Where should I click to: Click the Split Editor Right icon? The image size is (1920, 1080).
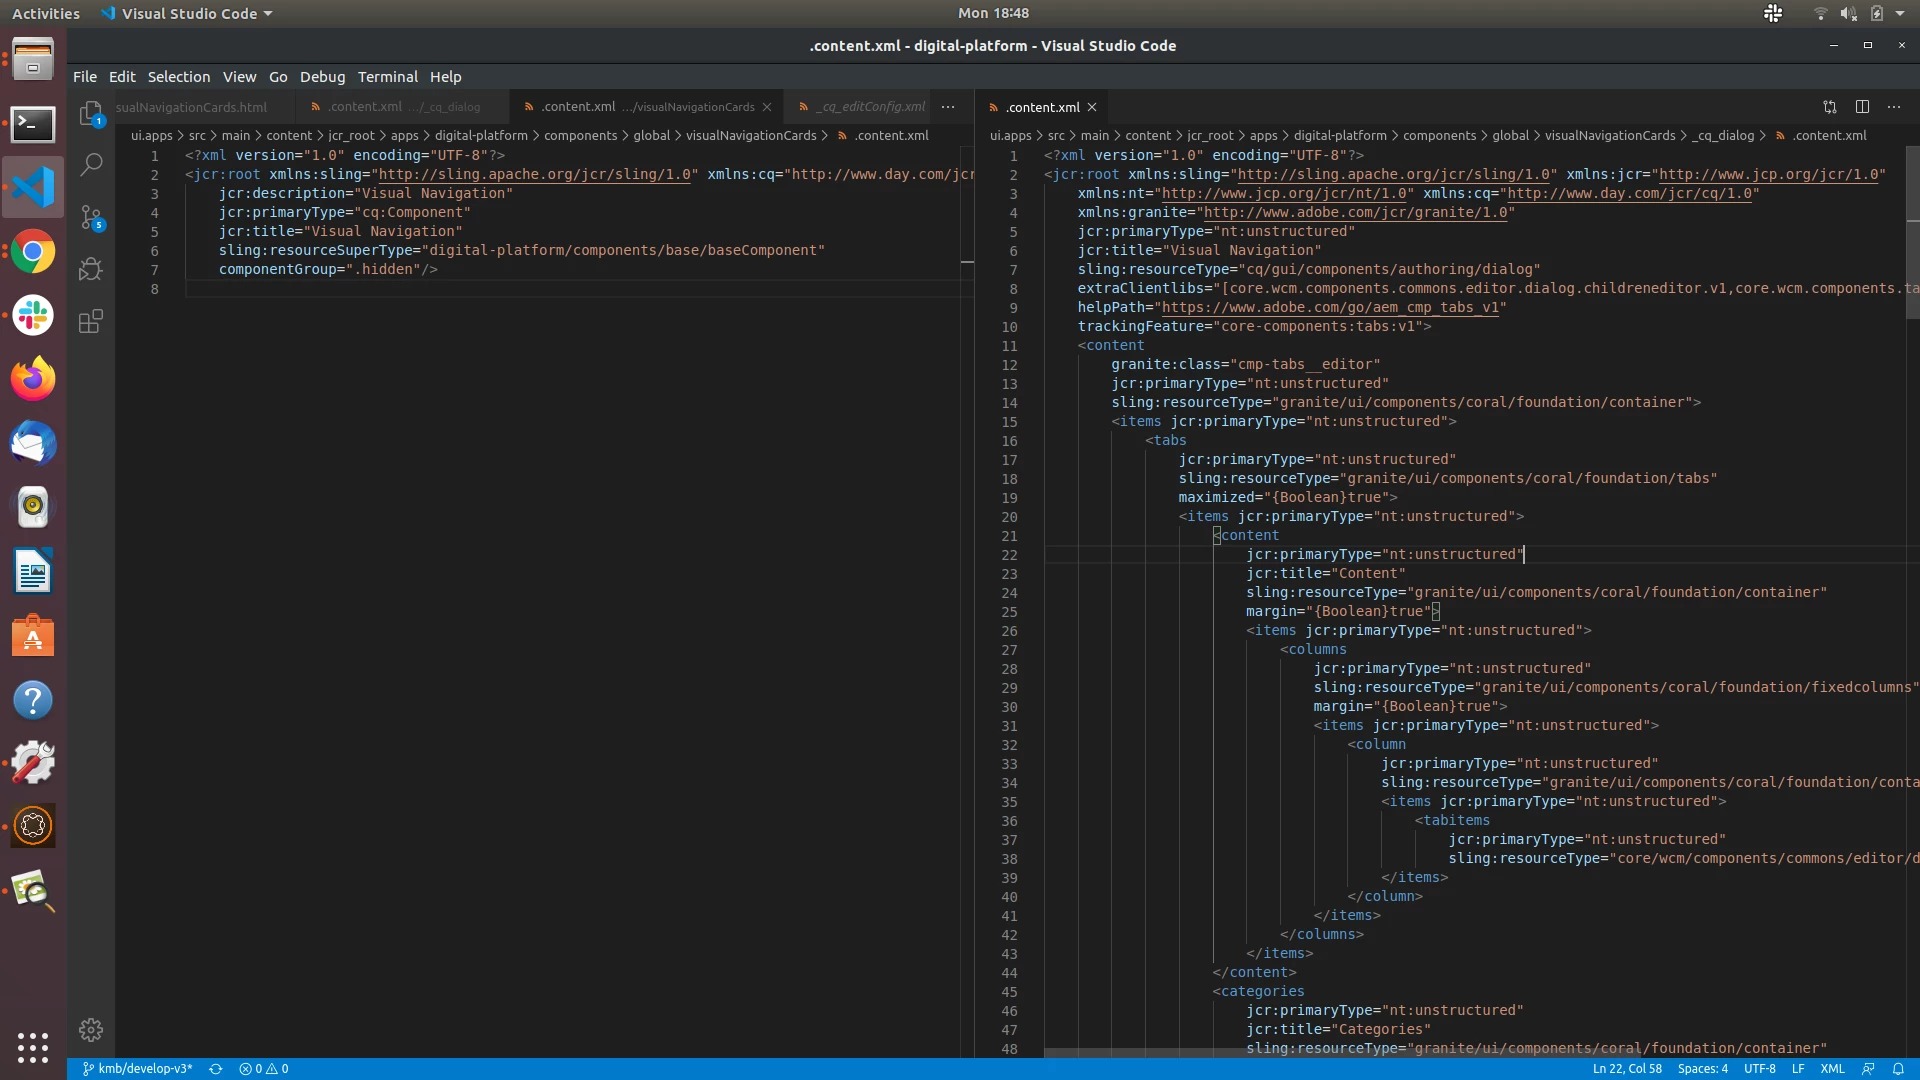pyautogui.click(x=1862, y=107)
